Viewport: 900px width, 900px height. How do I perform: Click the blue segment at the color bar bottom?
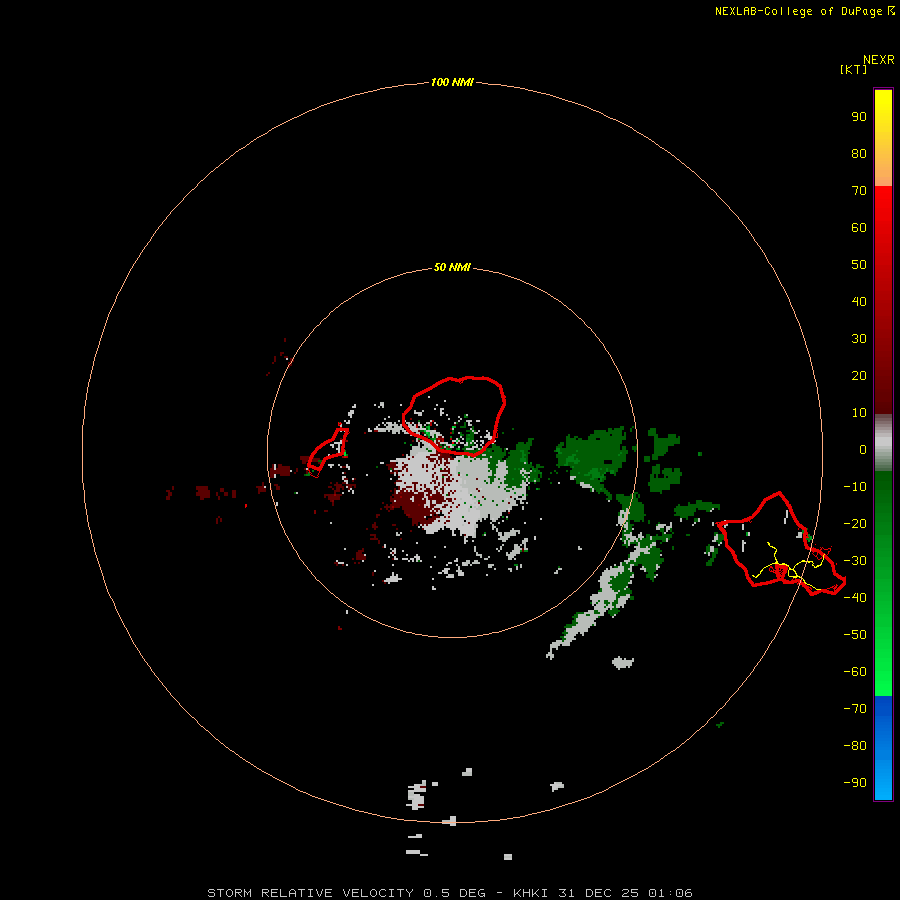pyautogui.click(x=883, y=748)
